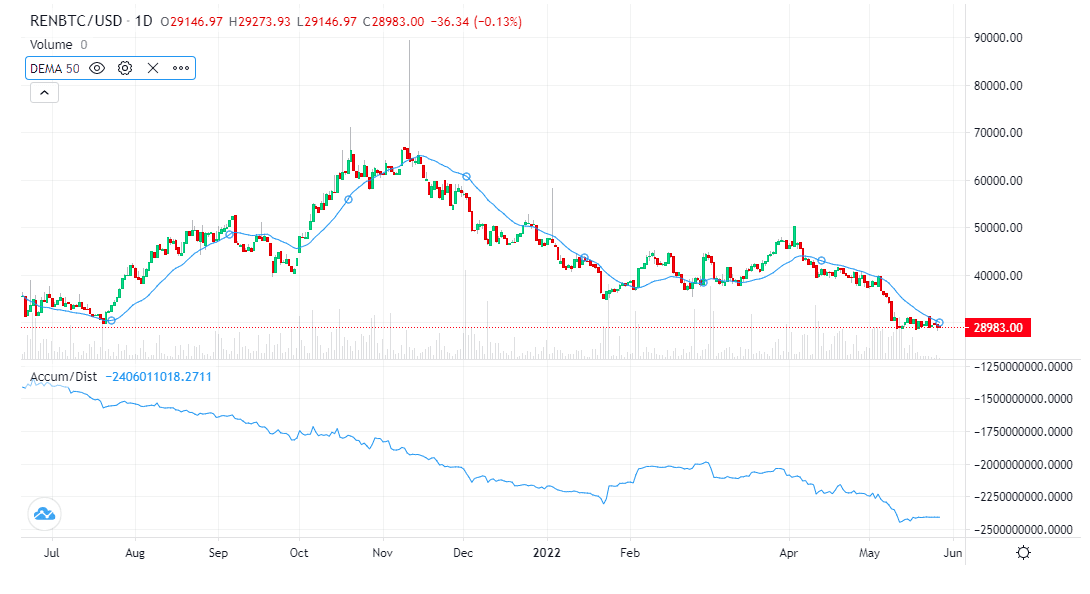Click the Nov label on the timeline
The height and width of the screenshot is (594, 1090).
383,552
